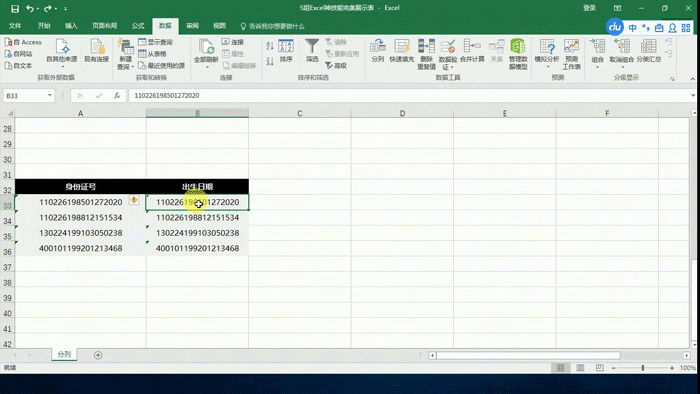
Task: Switch to Formulas (公式) tab
Action: 138,26
